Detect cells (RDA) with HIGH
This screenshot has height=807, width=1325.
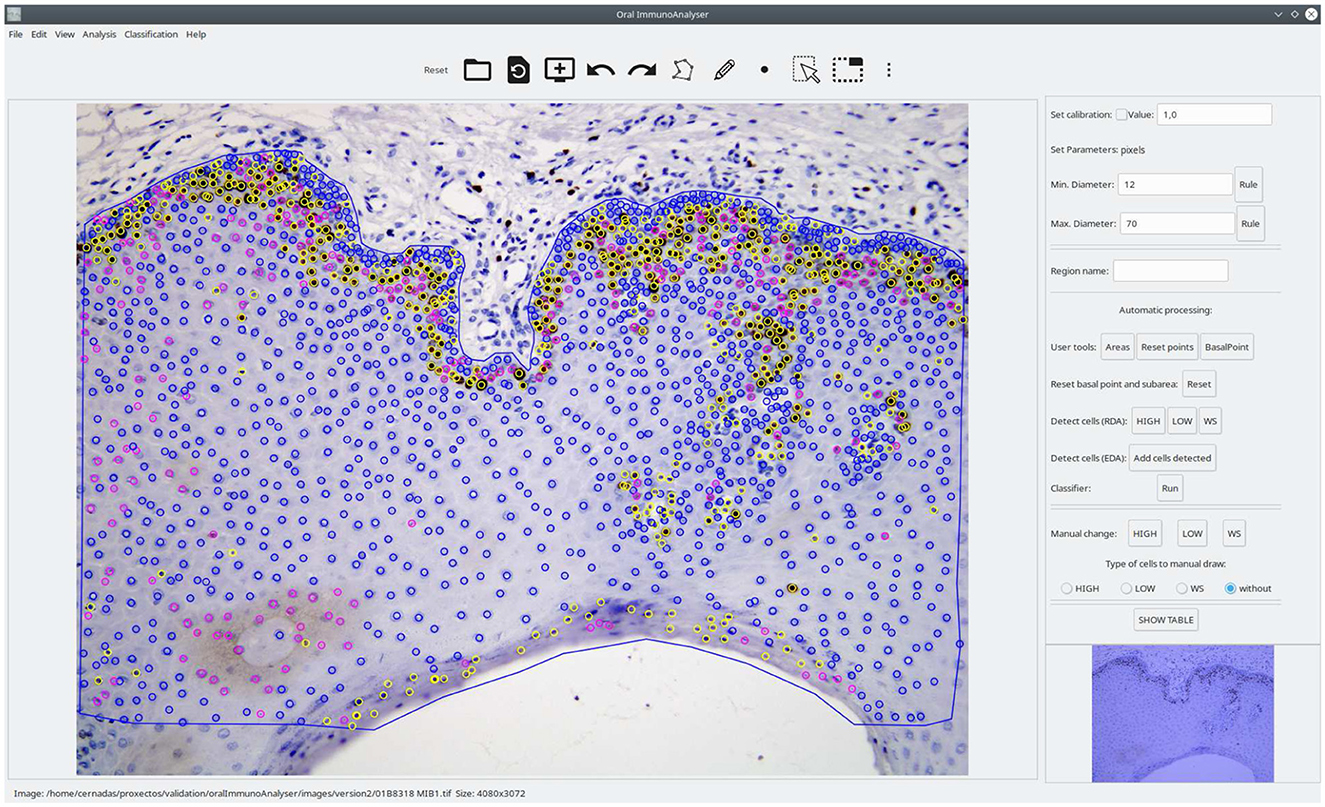point(1148,421)
